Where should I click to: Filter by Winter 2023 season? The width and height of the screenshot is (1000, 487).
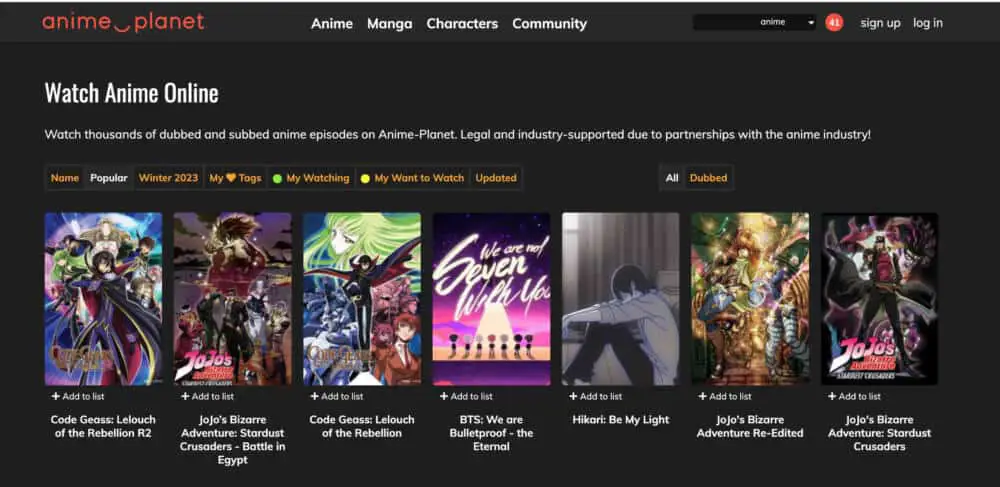coord(168,178)
